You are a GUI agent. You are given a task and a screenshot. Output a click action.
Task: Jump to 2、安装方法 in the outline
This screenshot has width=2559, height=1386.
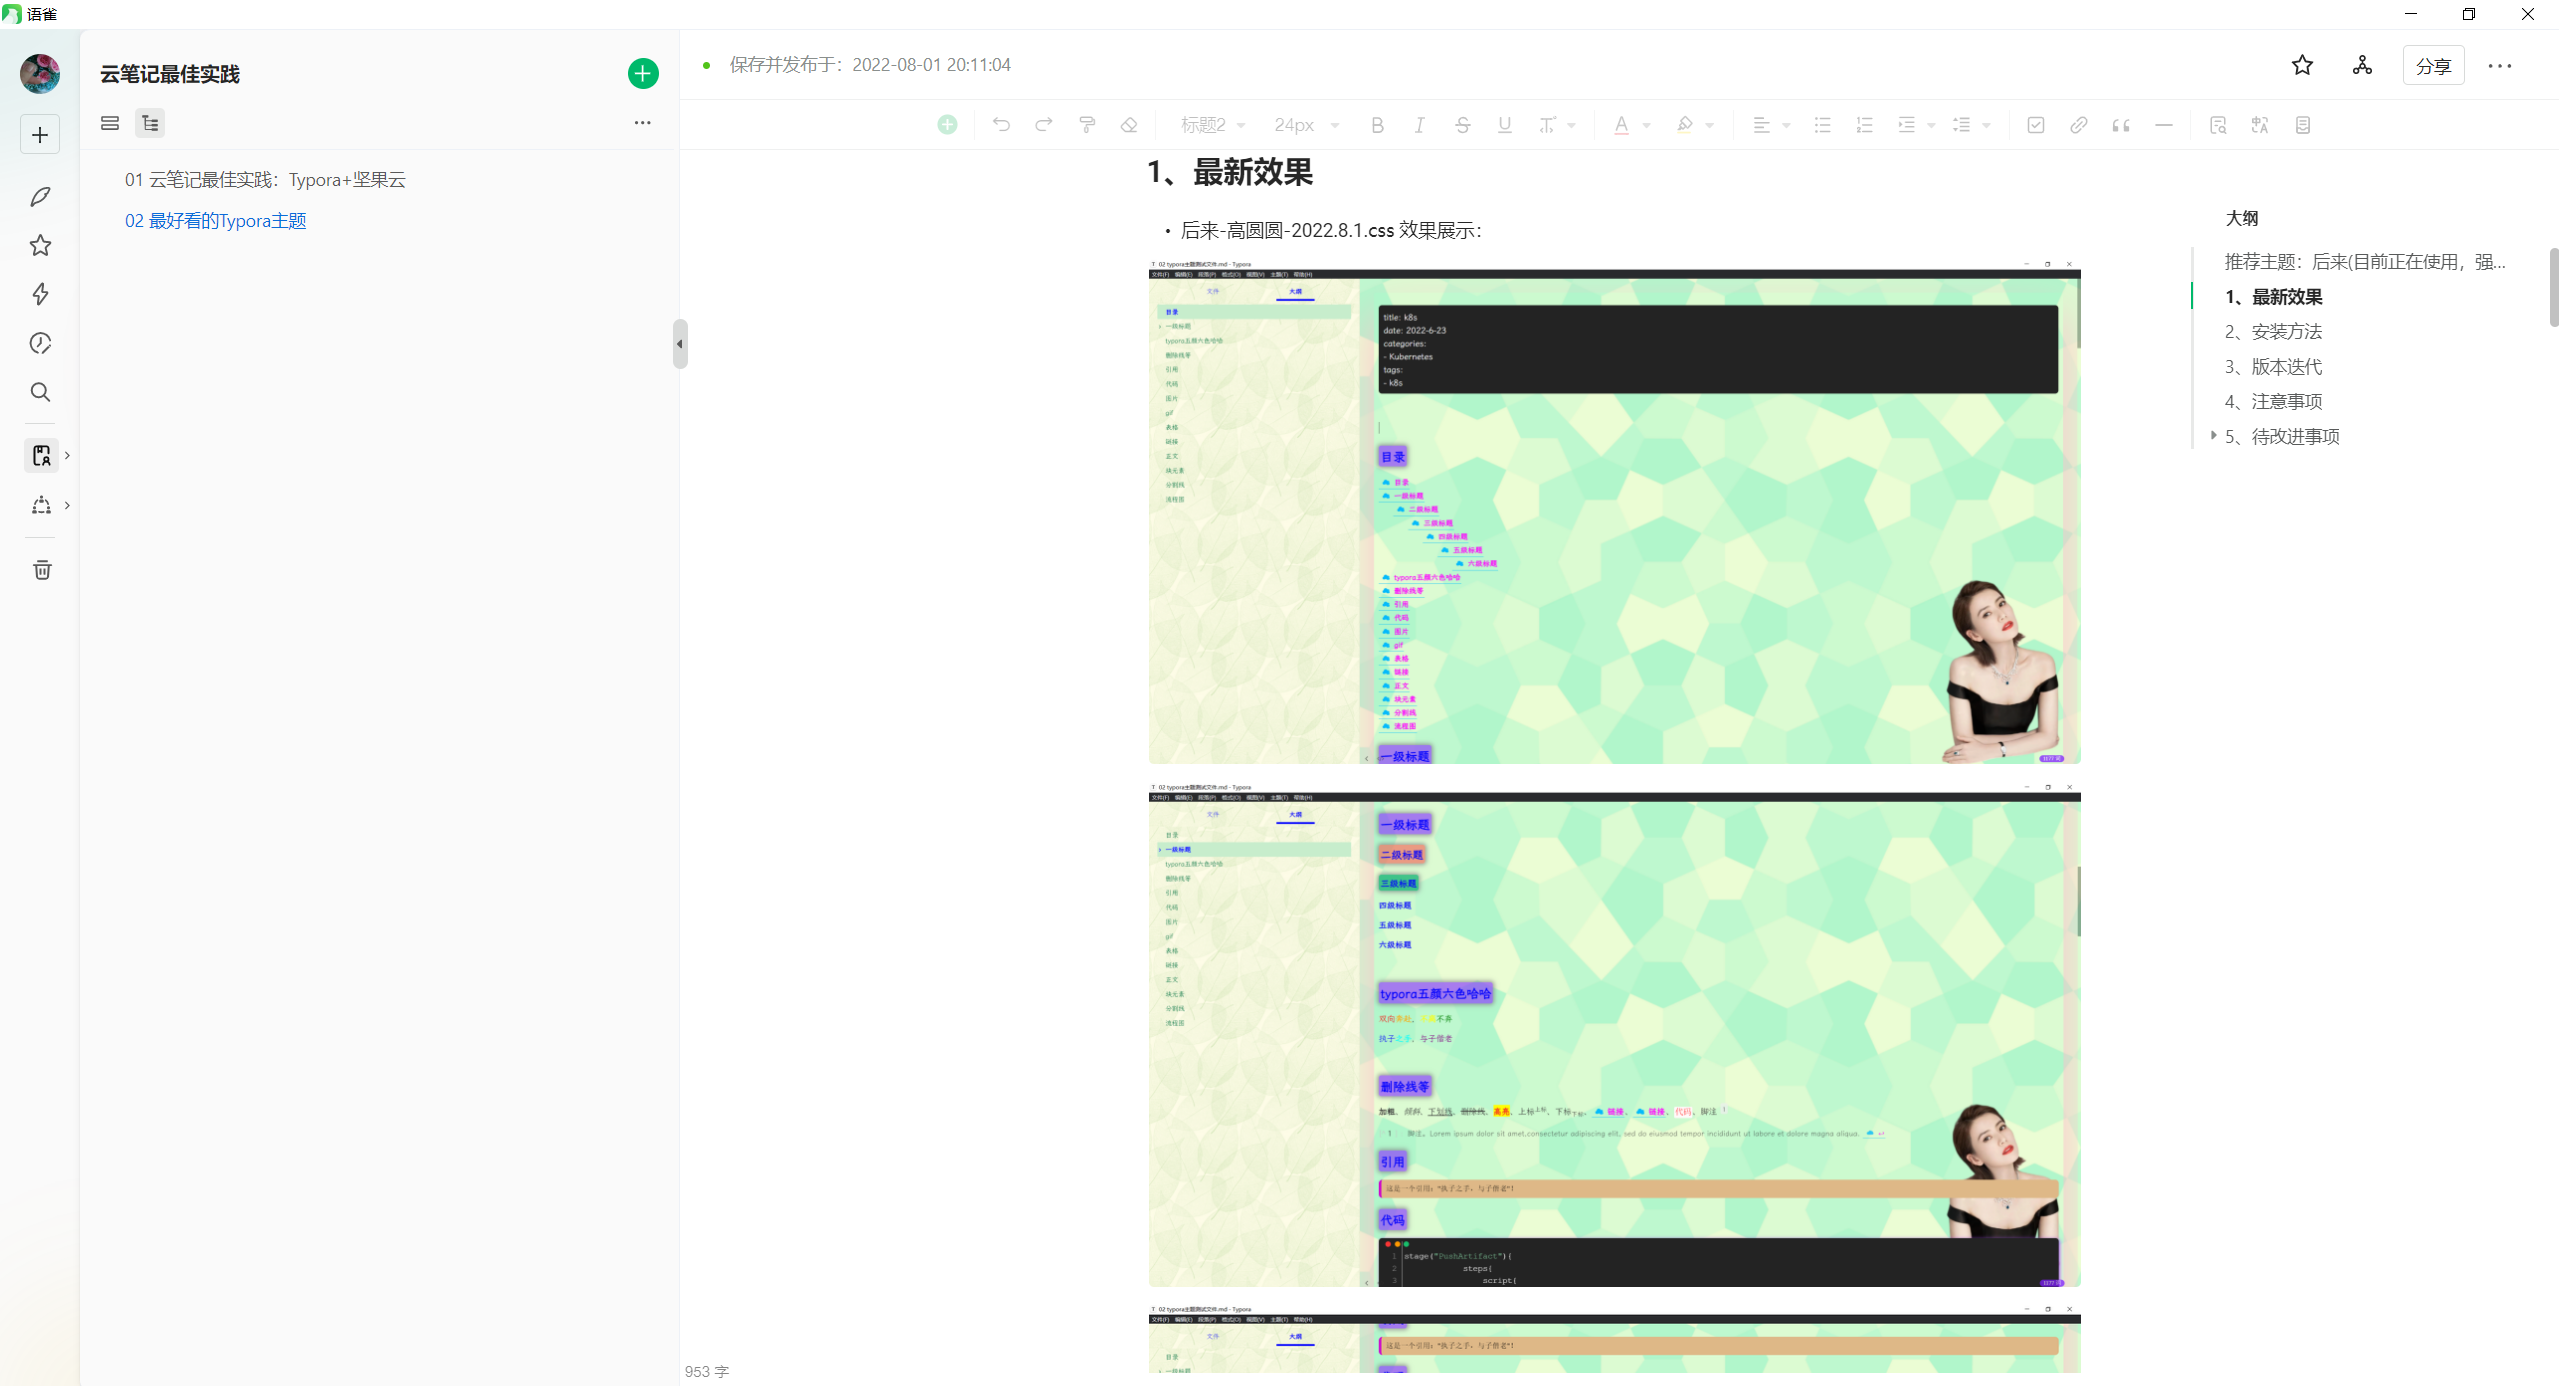click(2272, 332)
